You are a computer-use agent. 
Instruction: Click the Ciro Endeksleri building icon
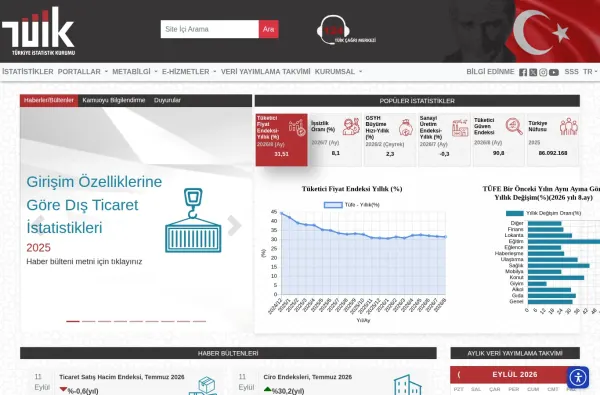point(408,385)
